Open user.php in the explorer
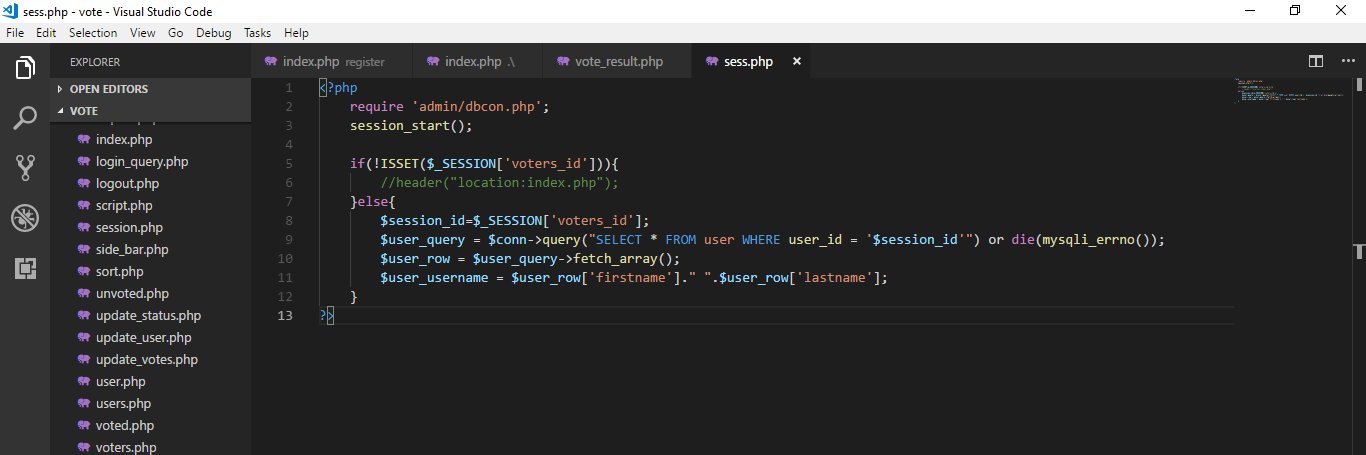This screenshot has width=1366, height=455. click(150, 382)
